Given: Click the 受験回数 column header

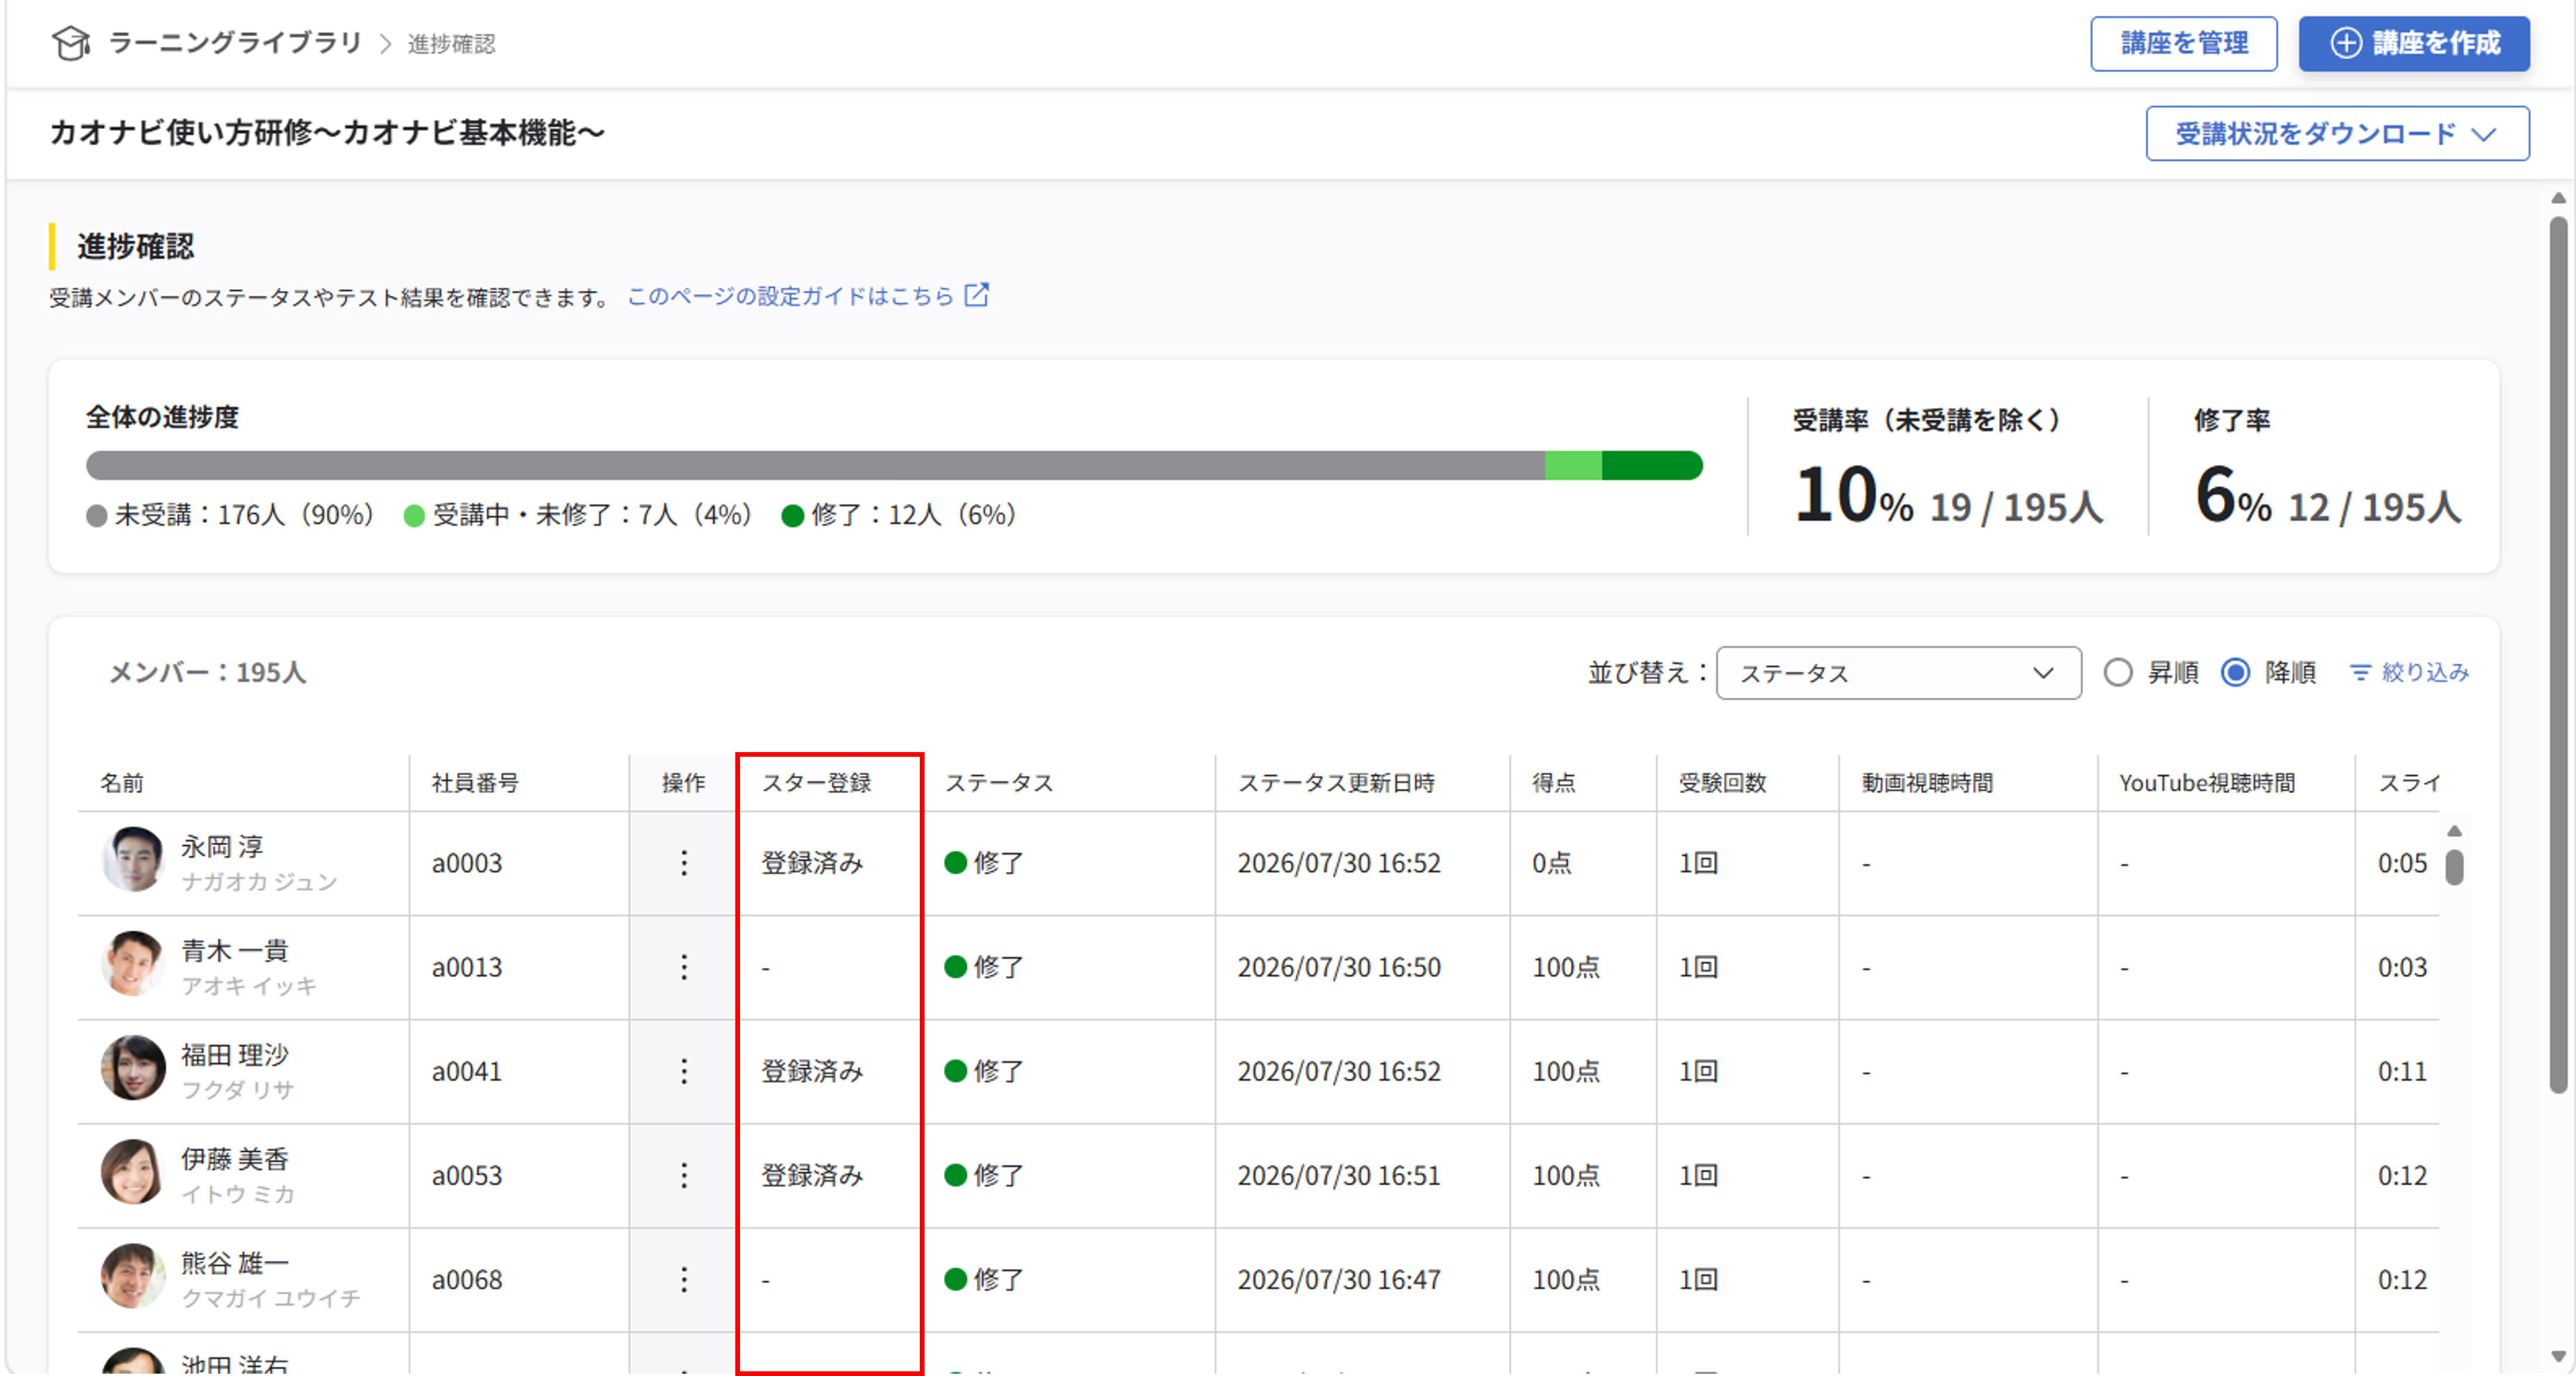Looking at the screenshot, I should tap(1722, 783).
